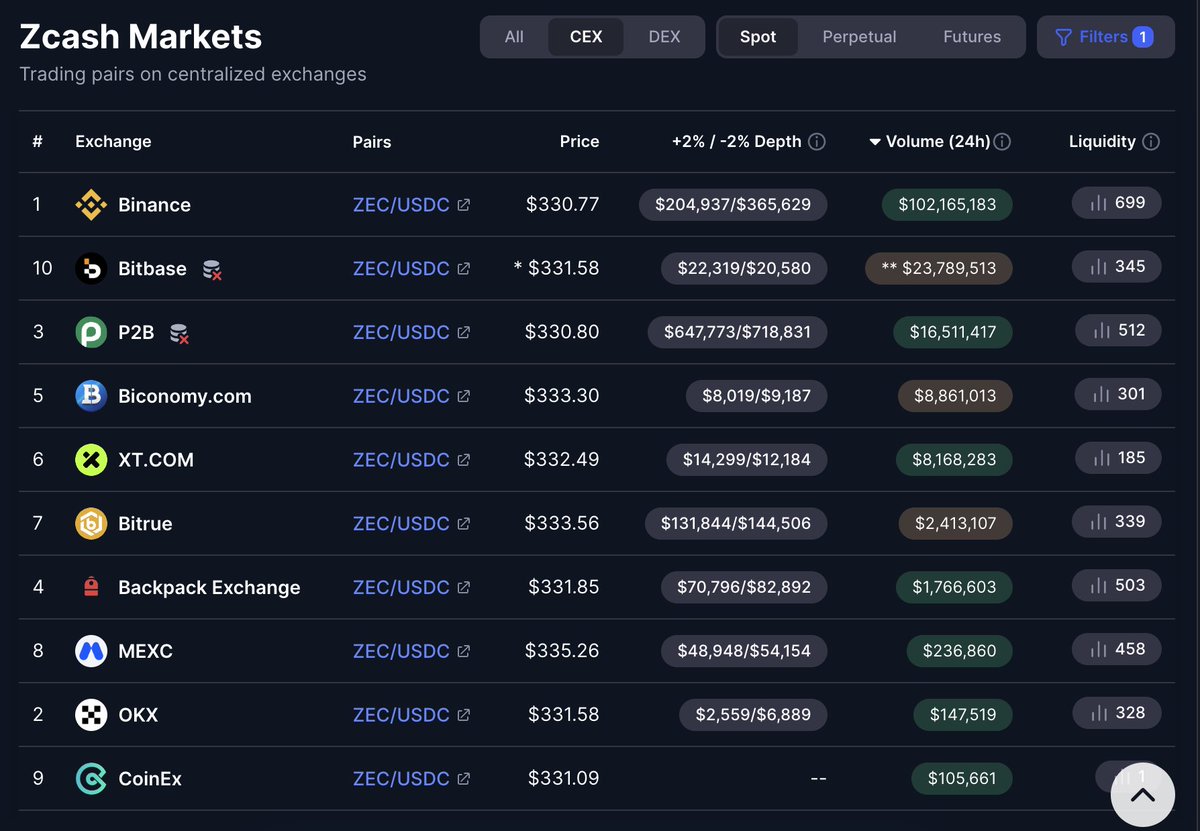Click the Binance exchange logo icon
1200x831 pixels.
[91, 204]
